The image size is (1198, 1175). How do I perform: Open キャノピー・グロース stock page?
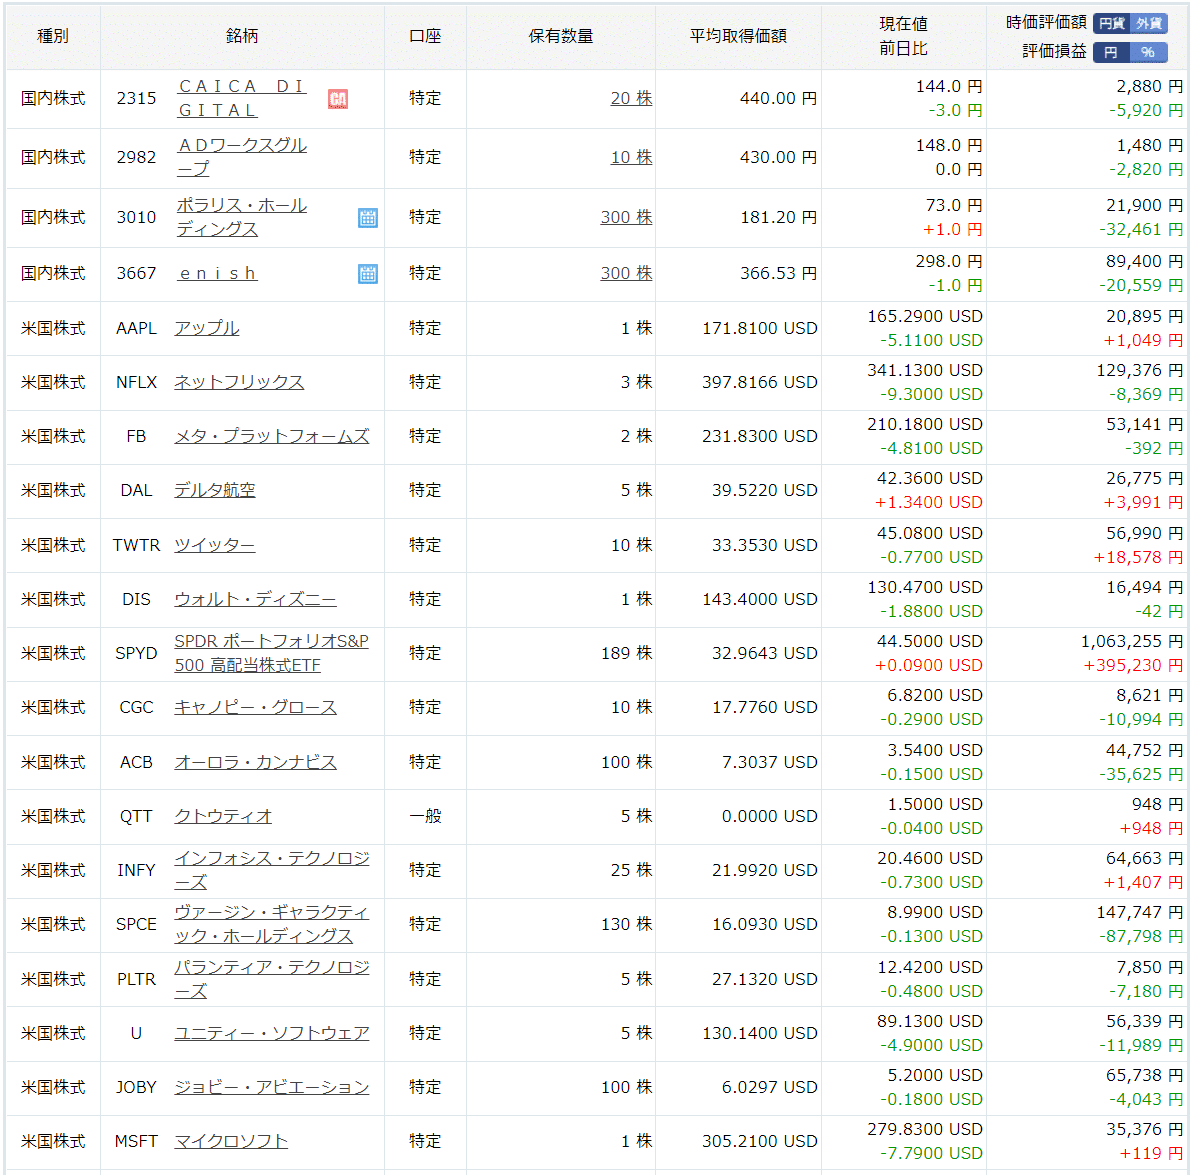255,707
